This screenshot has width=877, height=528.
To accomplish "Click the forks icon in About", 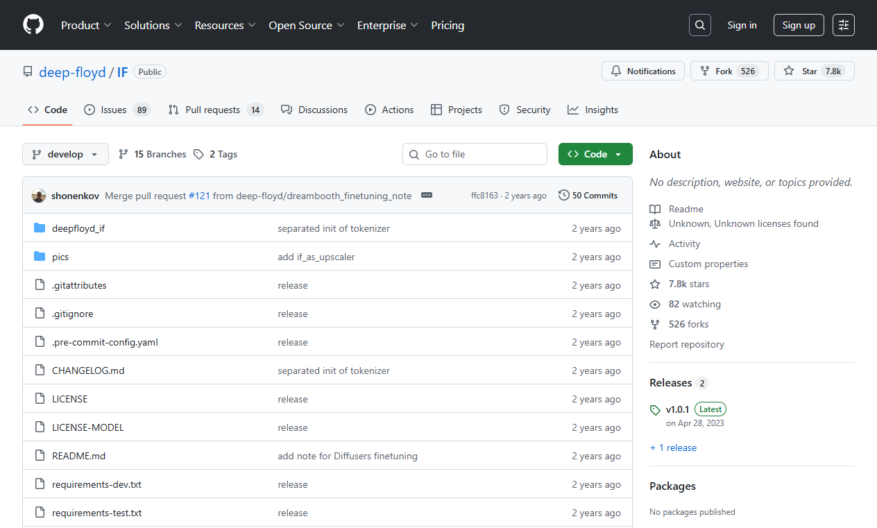I will 655,324.
